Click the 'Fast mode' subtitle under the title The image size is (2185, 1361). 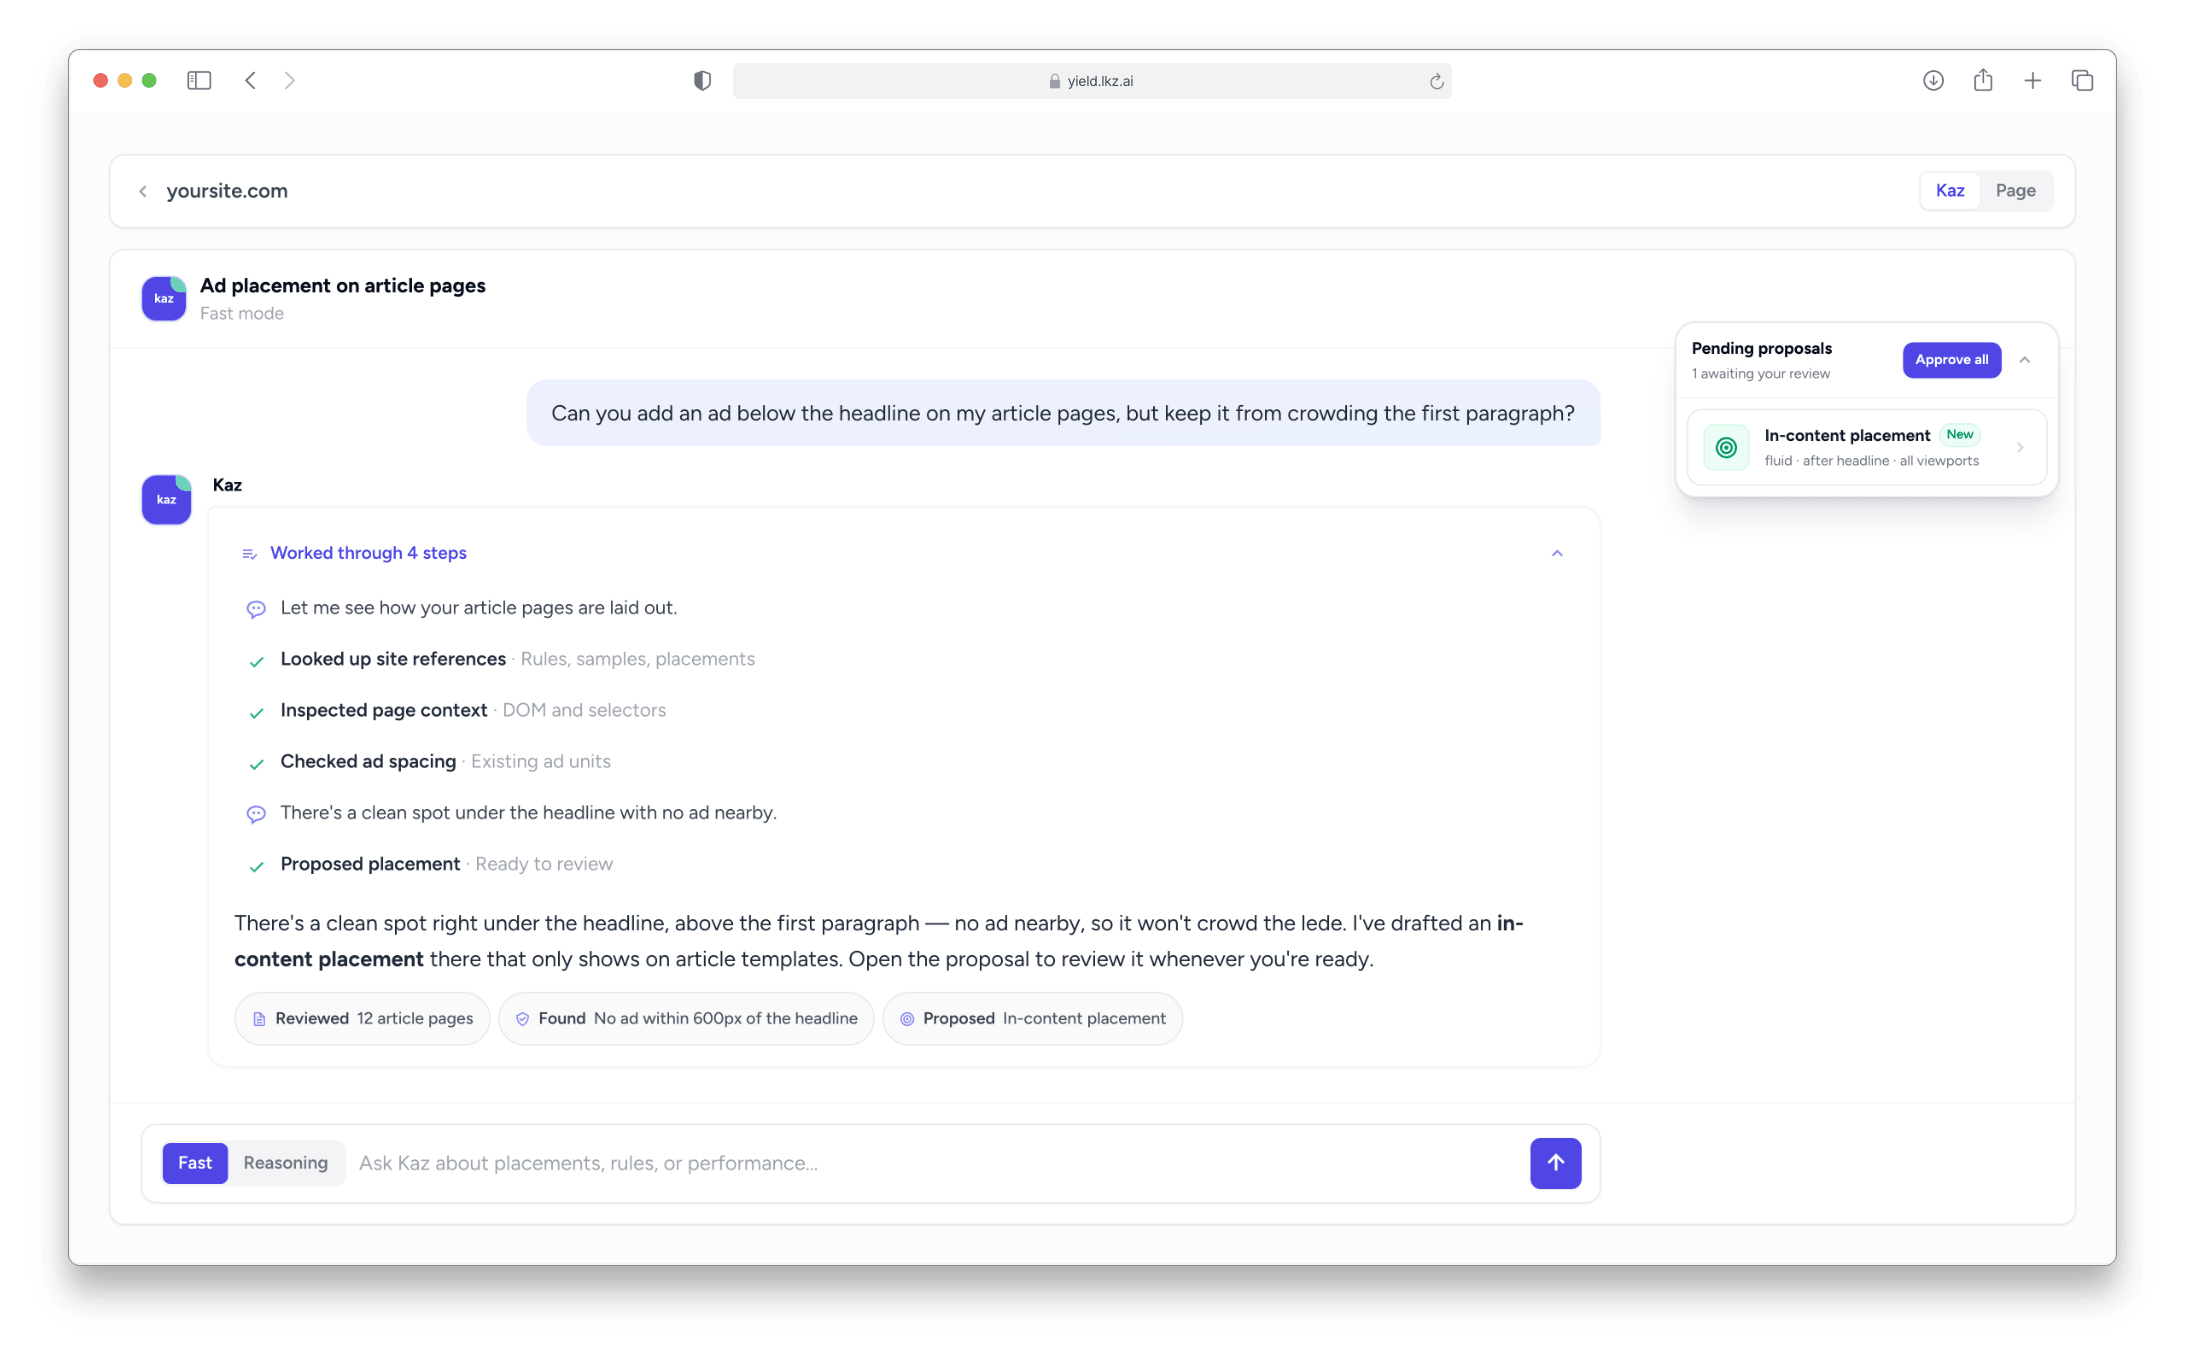click(x=242, y=314)
